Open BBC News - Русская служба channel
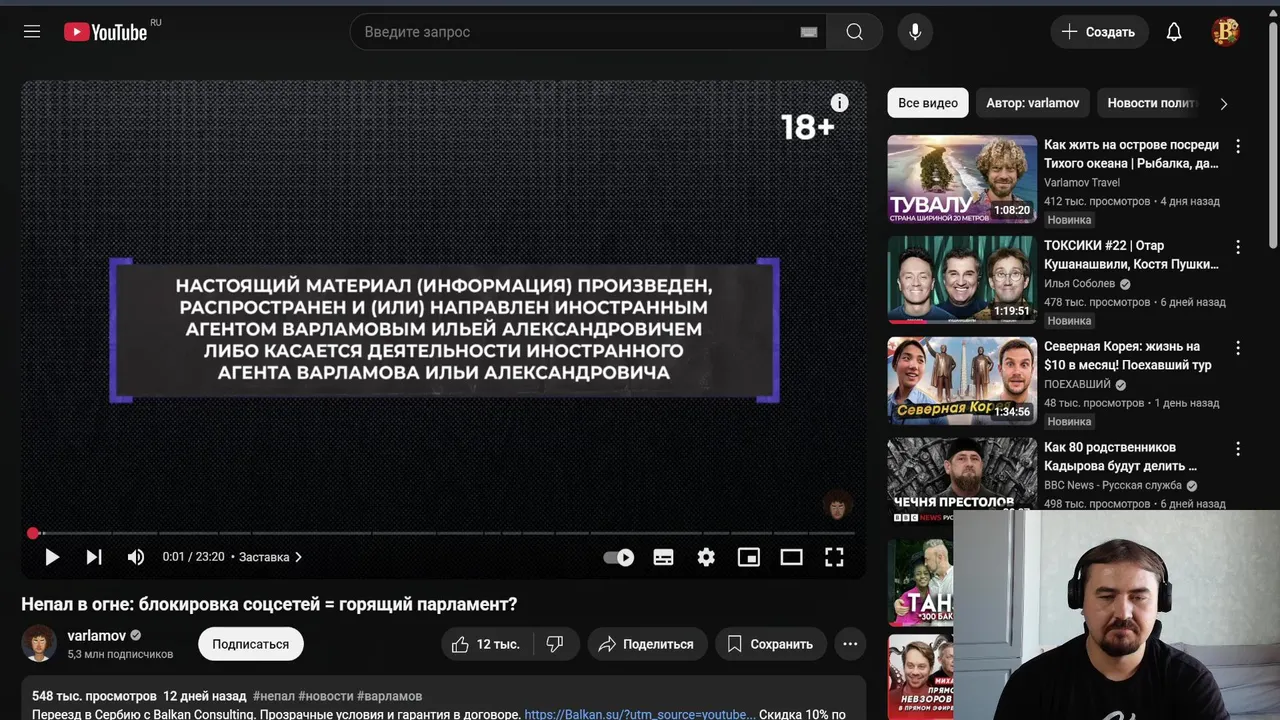Viewport: 1280px width, 720px height. [x=1113, y=486]
